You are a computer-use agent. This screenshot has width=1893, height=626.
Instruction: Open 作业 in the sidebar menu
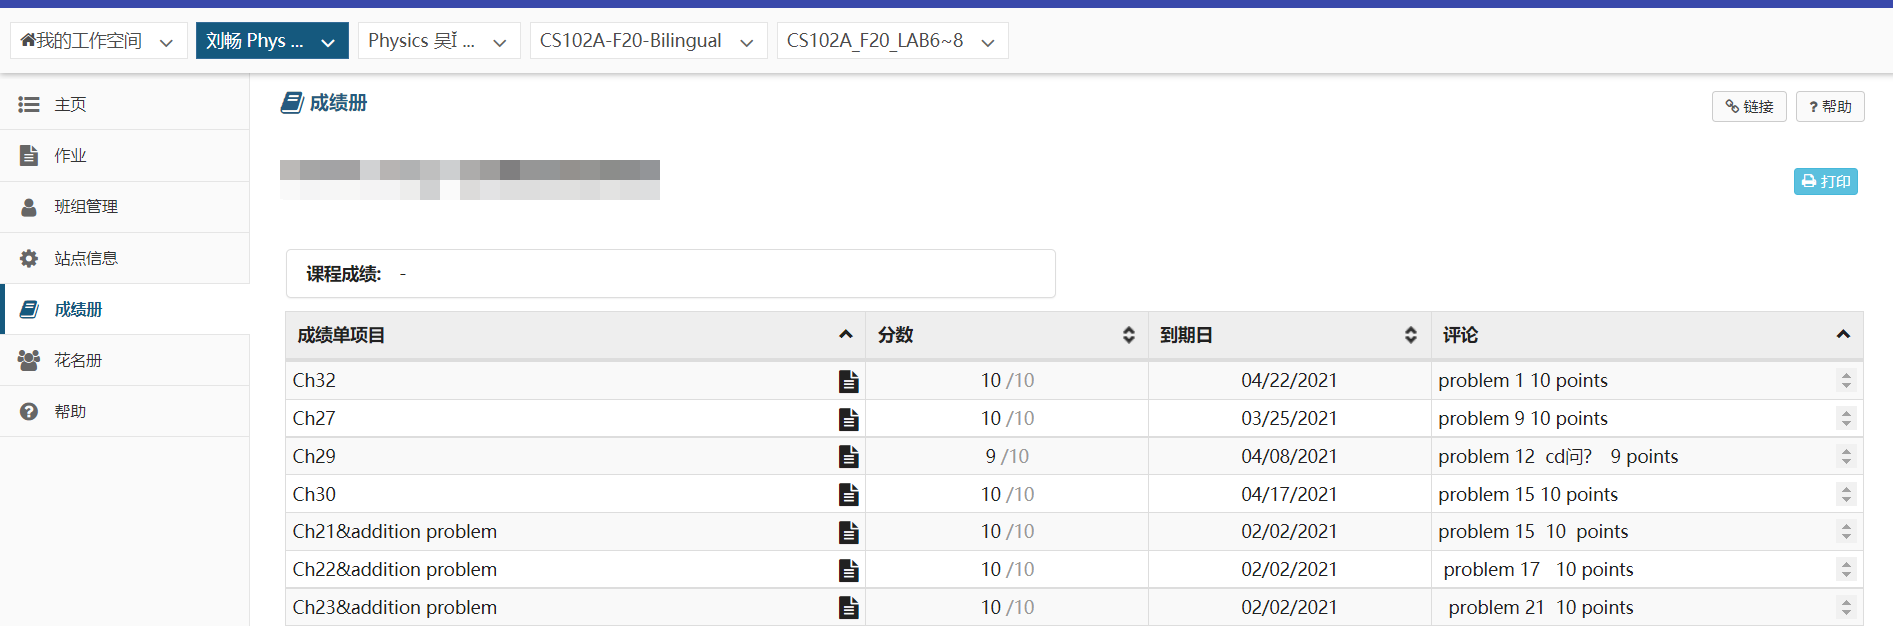click(70, 156)
